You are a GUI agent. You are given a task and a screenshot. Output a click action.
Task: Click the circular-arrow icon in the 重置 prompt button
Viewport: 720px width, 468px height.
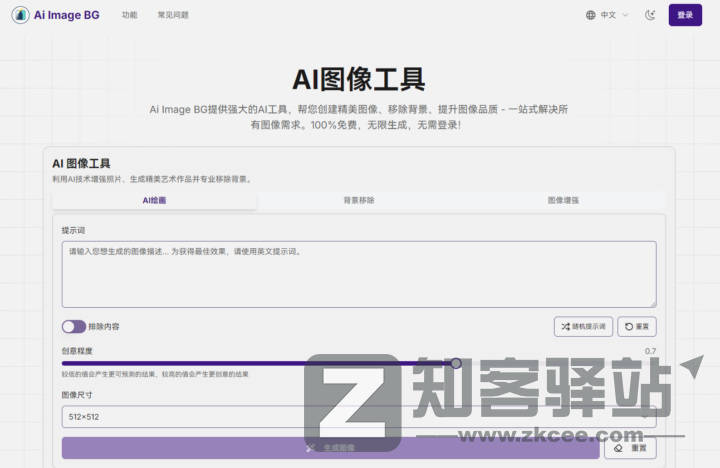[629, 327]
